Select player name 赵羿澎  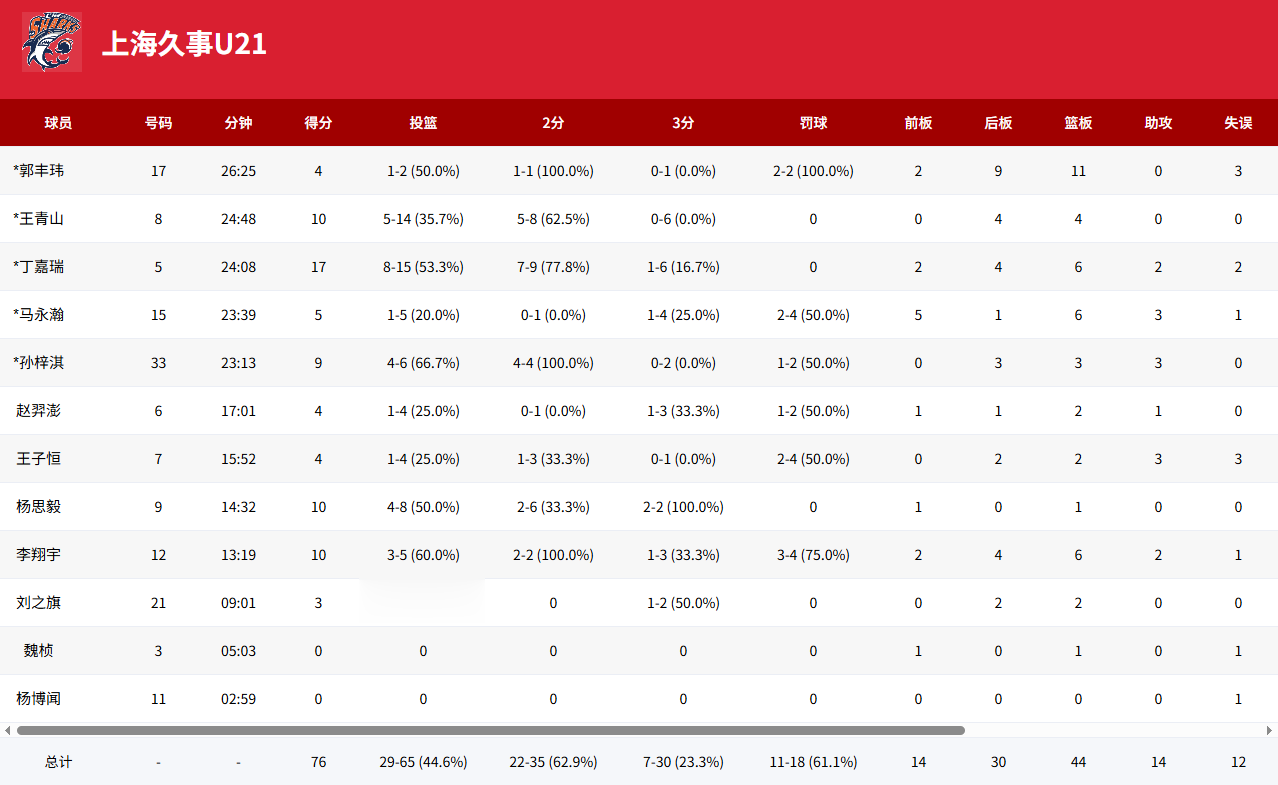pyautogui.click(x=38, y=411)
